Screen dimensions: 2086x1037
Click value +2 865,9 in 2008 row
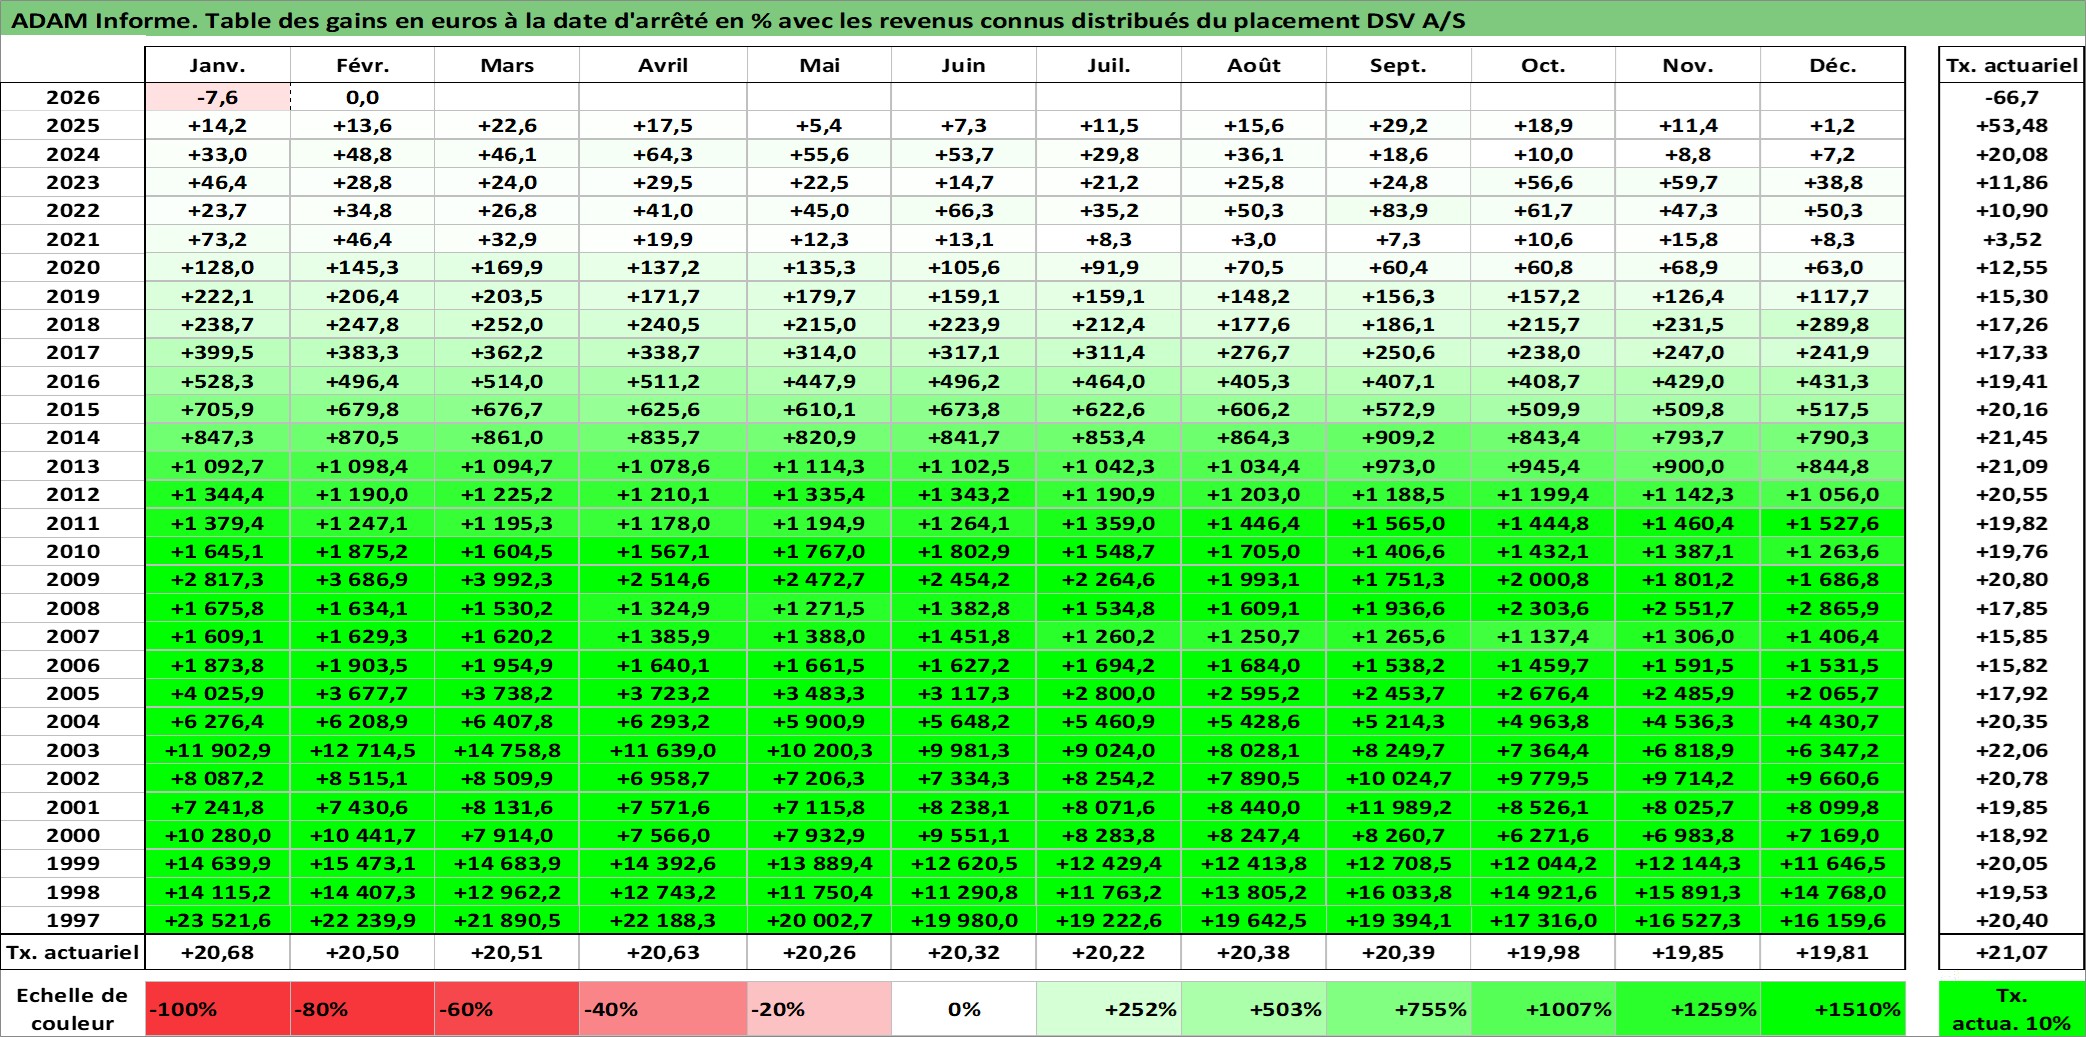1833,608
